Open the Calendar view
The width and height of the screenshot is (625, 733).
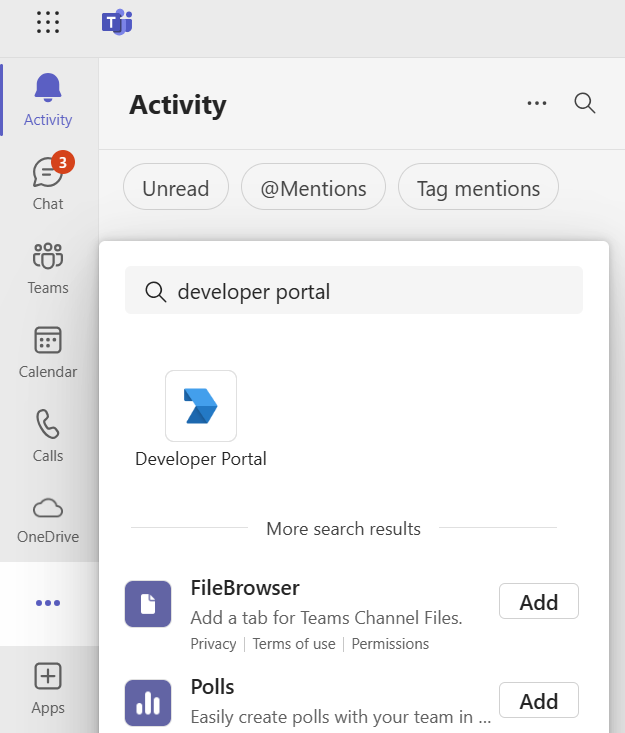(x=48, y=352)
